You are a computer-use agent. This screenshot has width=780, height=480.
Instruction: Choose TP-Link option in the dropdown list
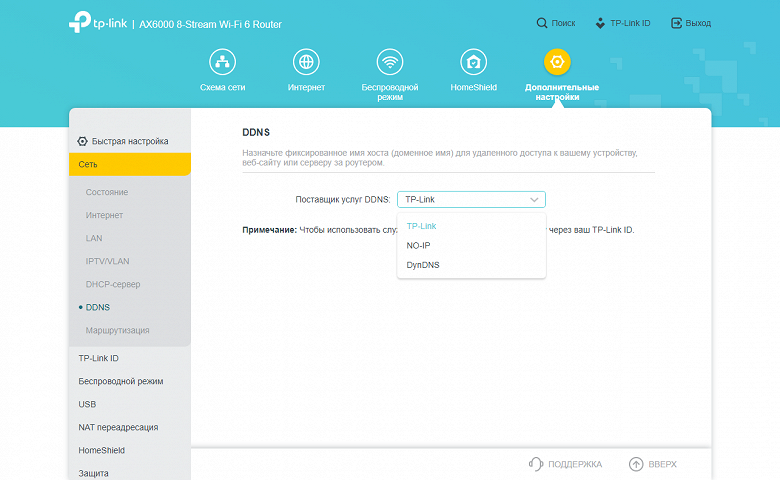[471, 226]
